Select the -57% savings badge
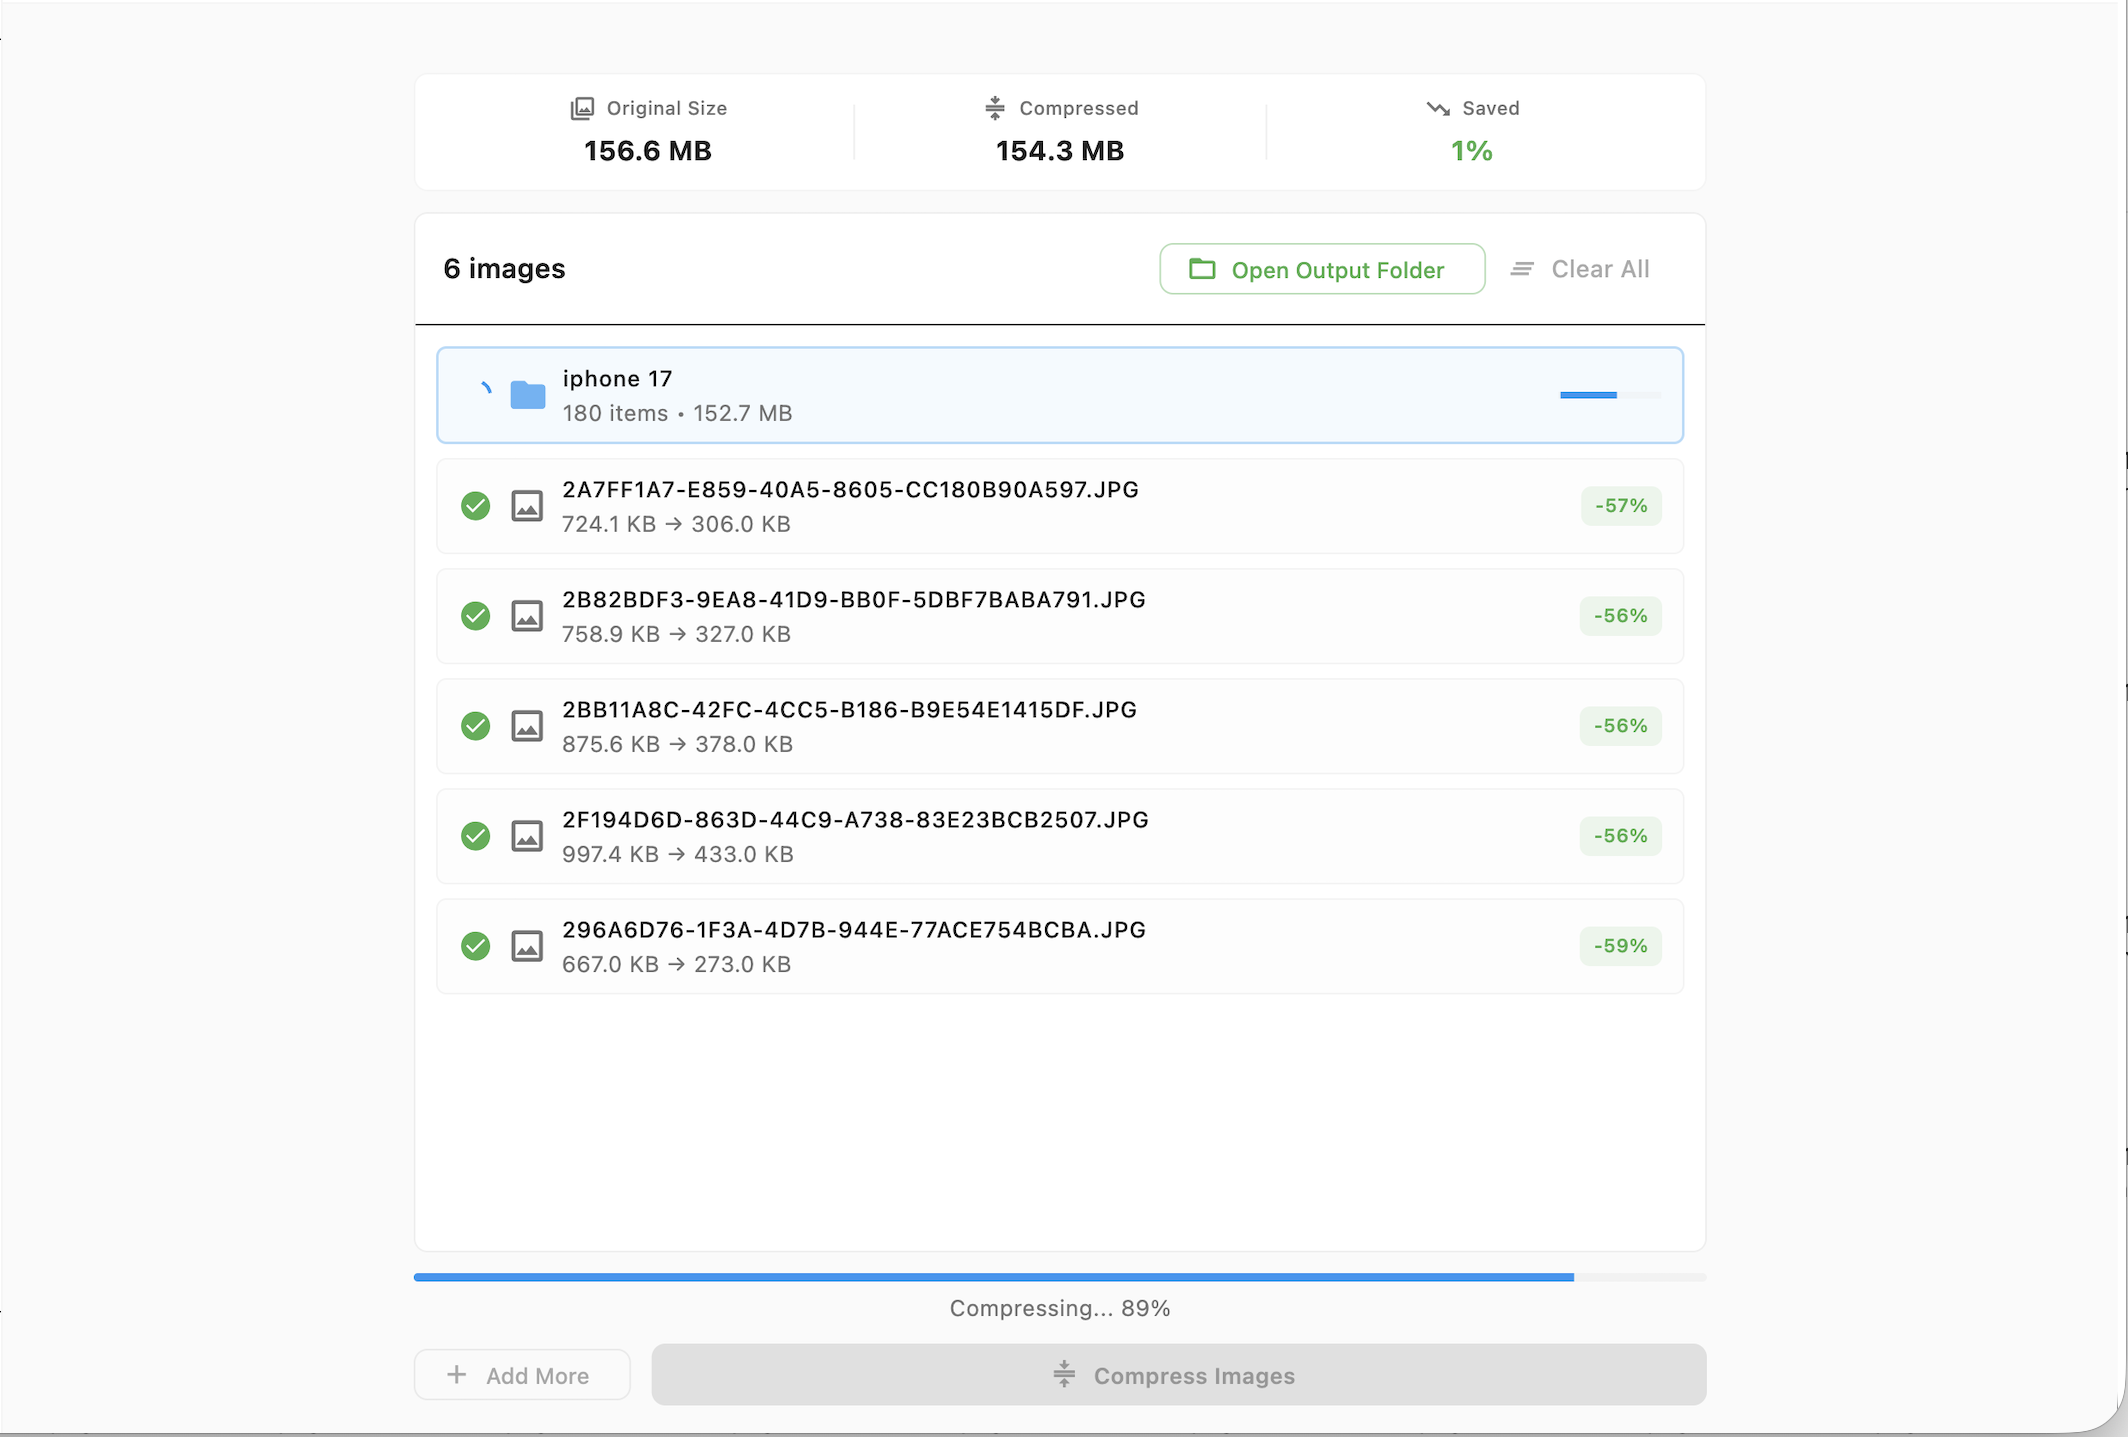This screenshot has width=2128, height=1437. [x=1620, y=506]
